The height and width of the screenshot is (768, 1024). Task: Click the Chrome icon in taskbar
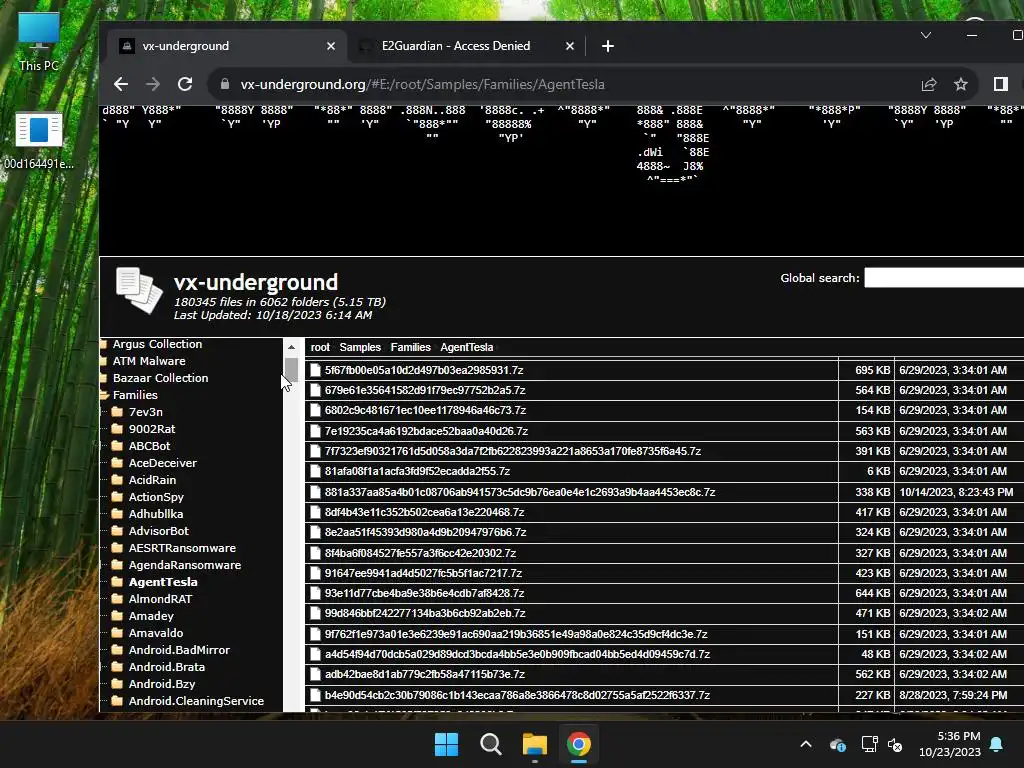579,744
